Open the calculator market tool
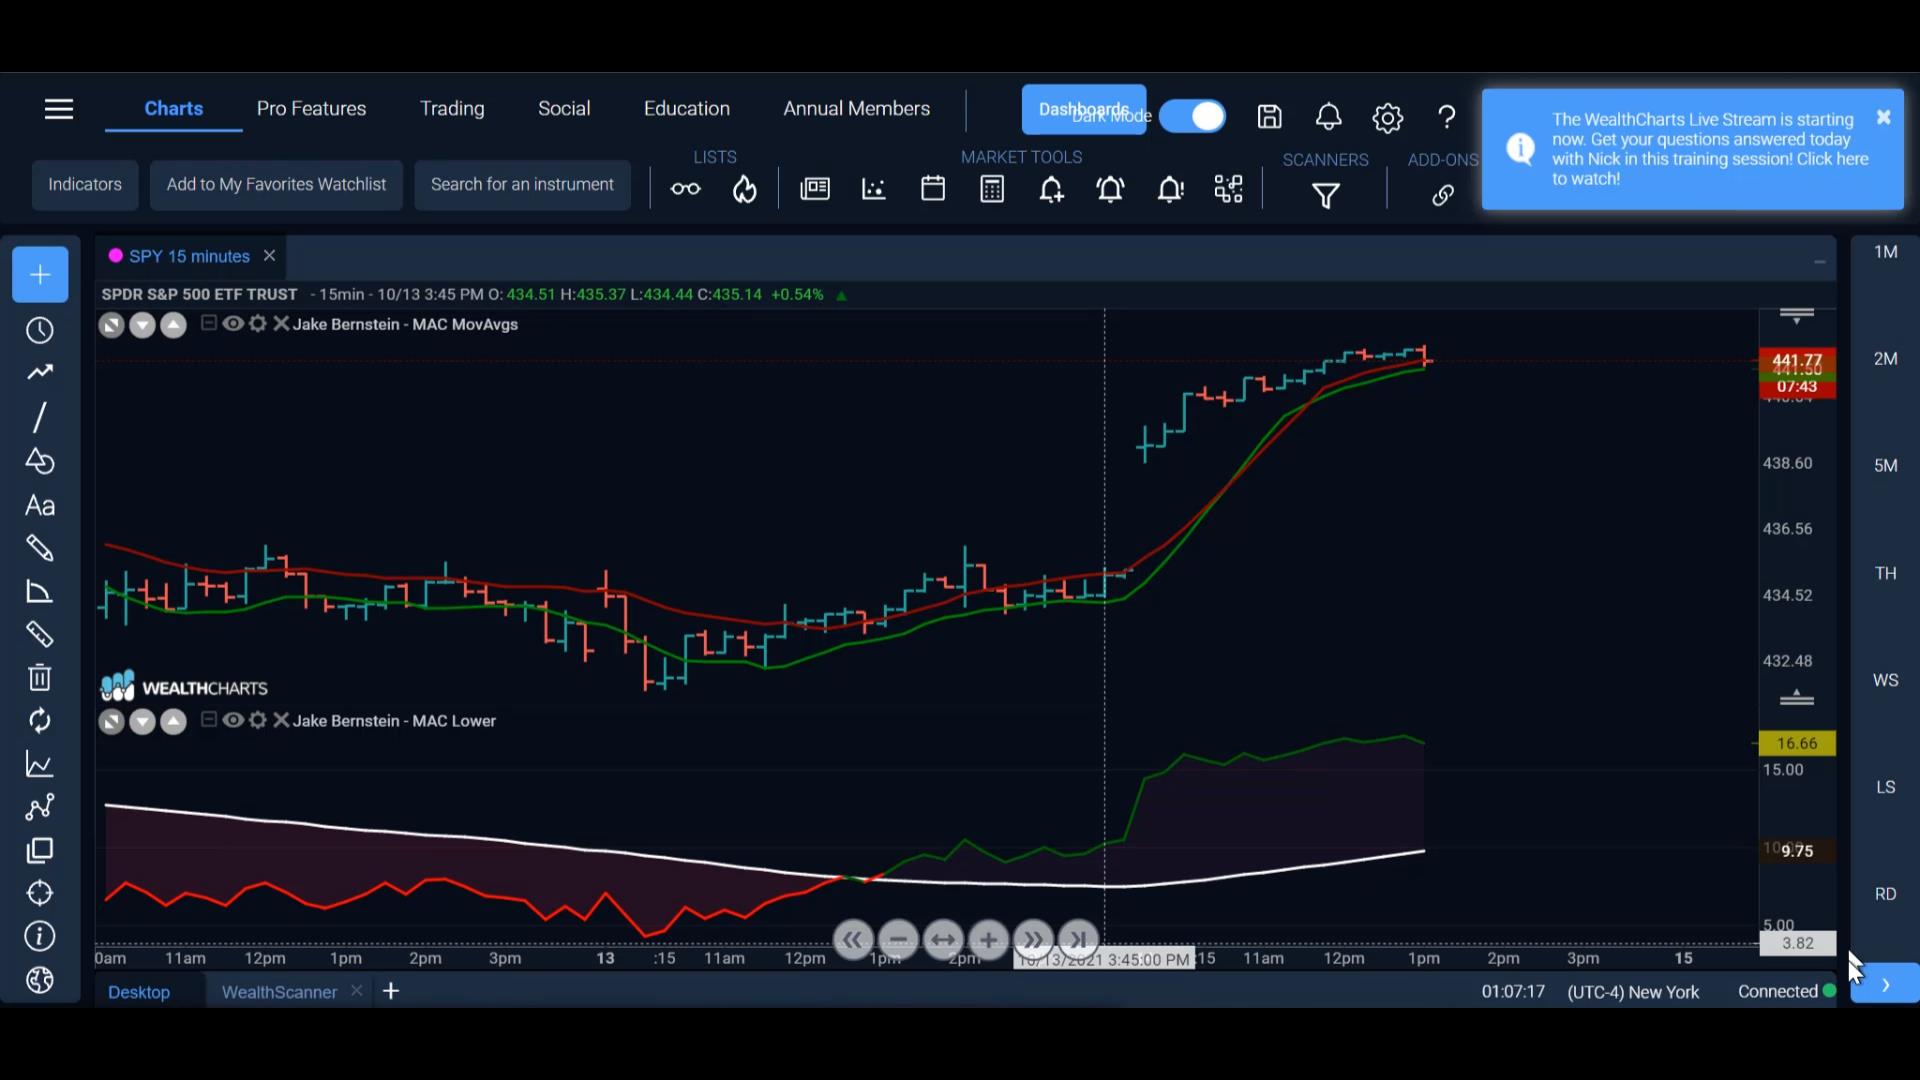 (x=992, y=189)
